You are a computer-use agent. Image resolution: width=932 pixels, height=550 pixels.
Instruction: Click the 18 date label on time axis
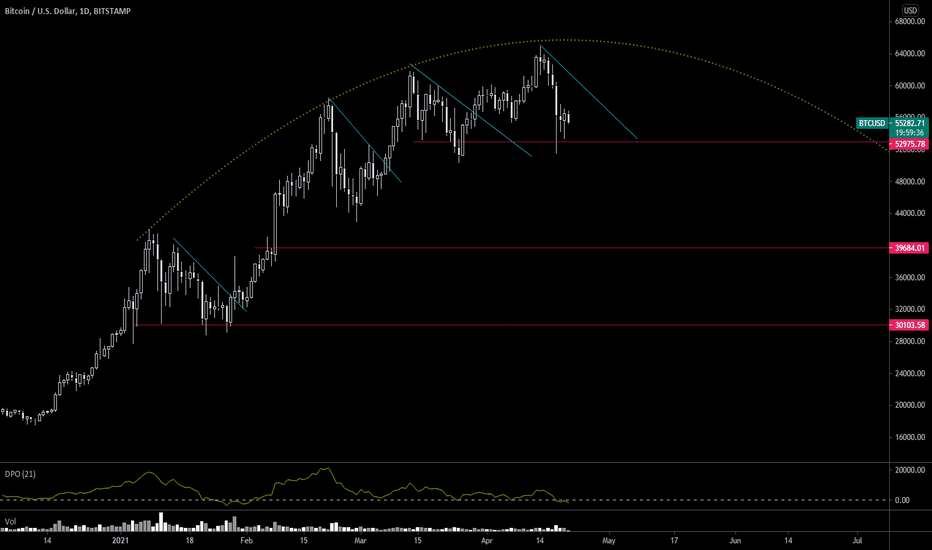click(x=190, y=540)
